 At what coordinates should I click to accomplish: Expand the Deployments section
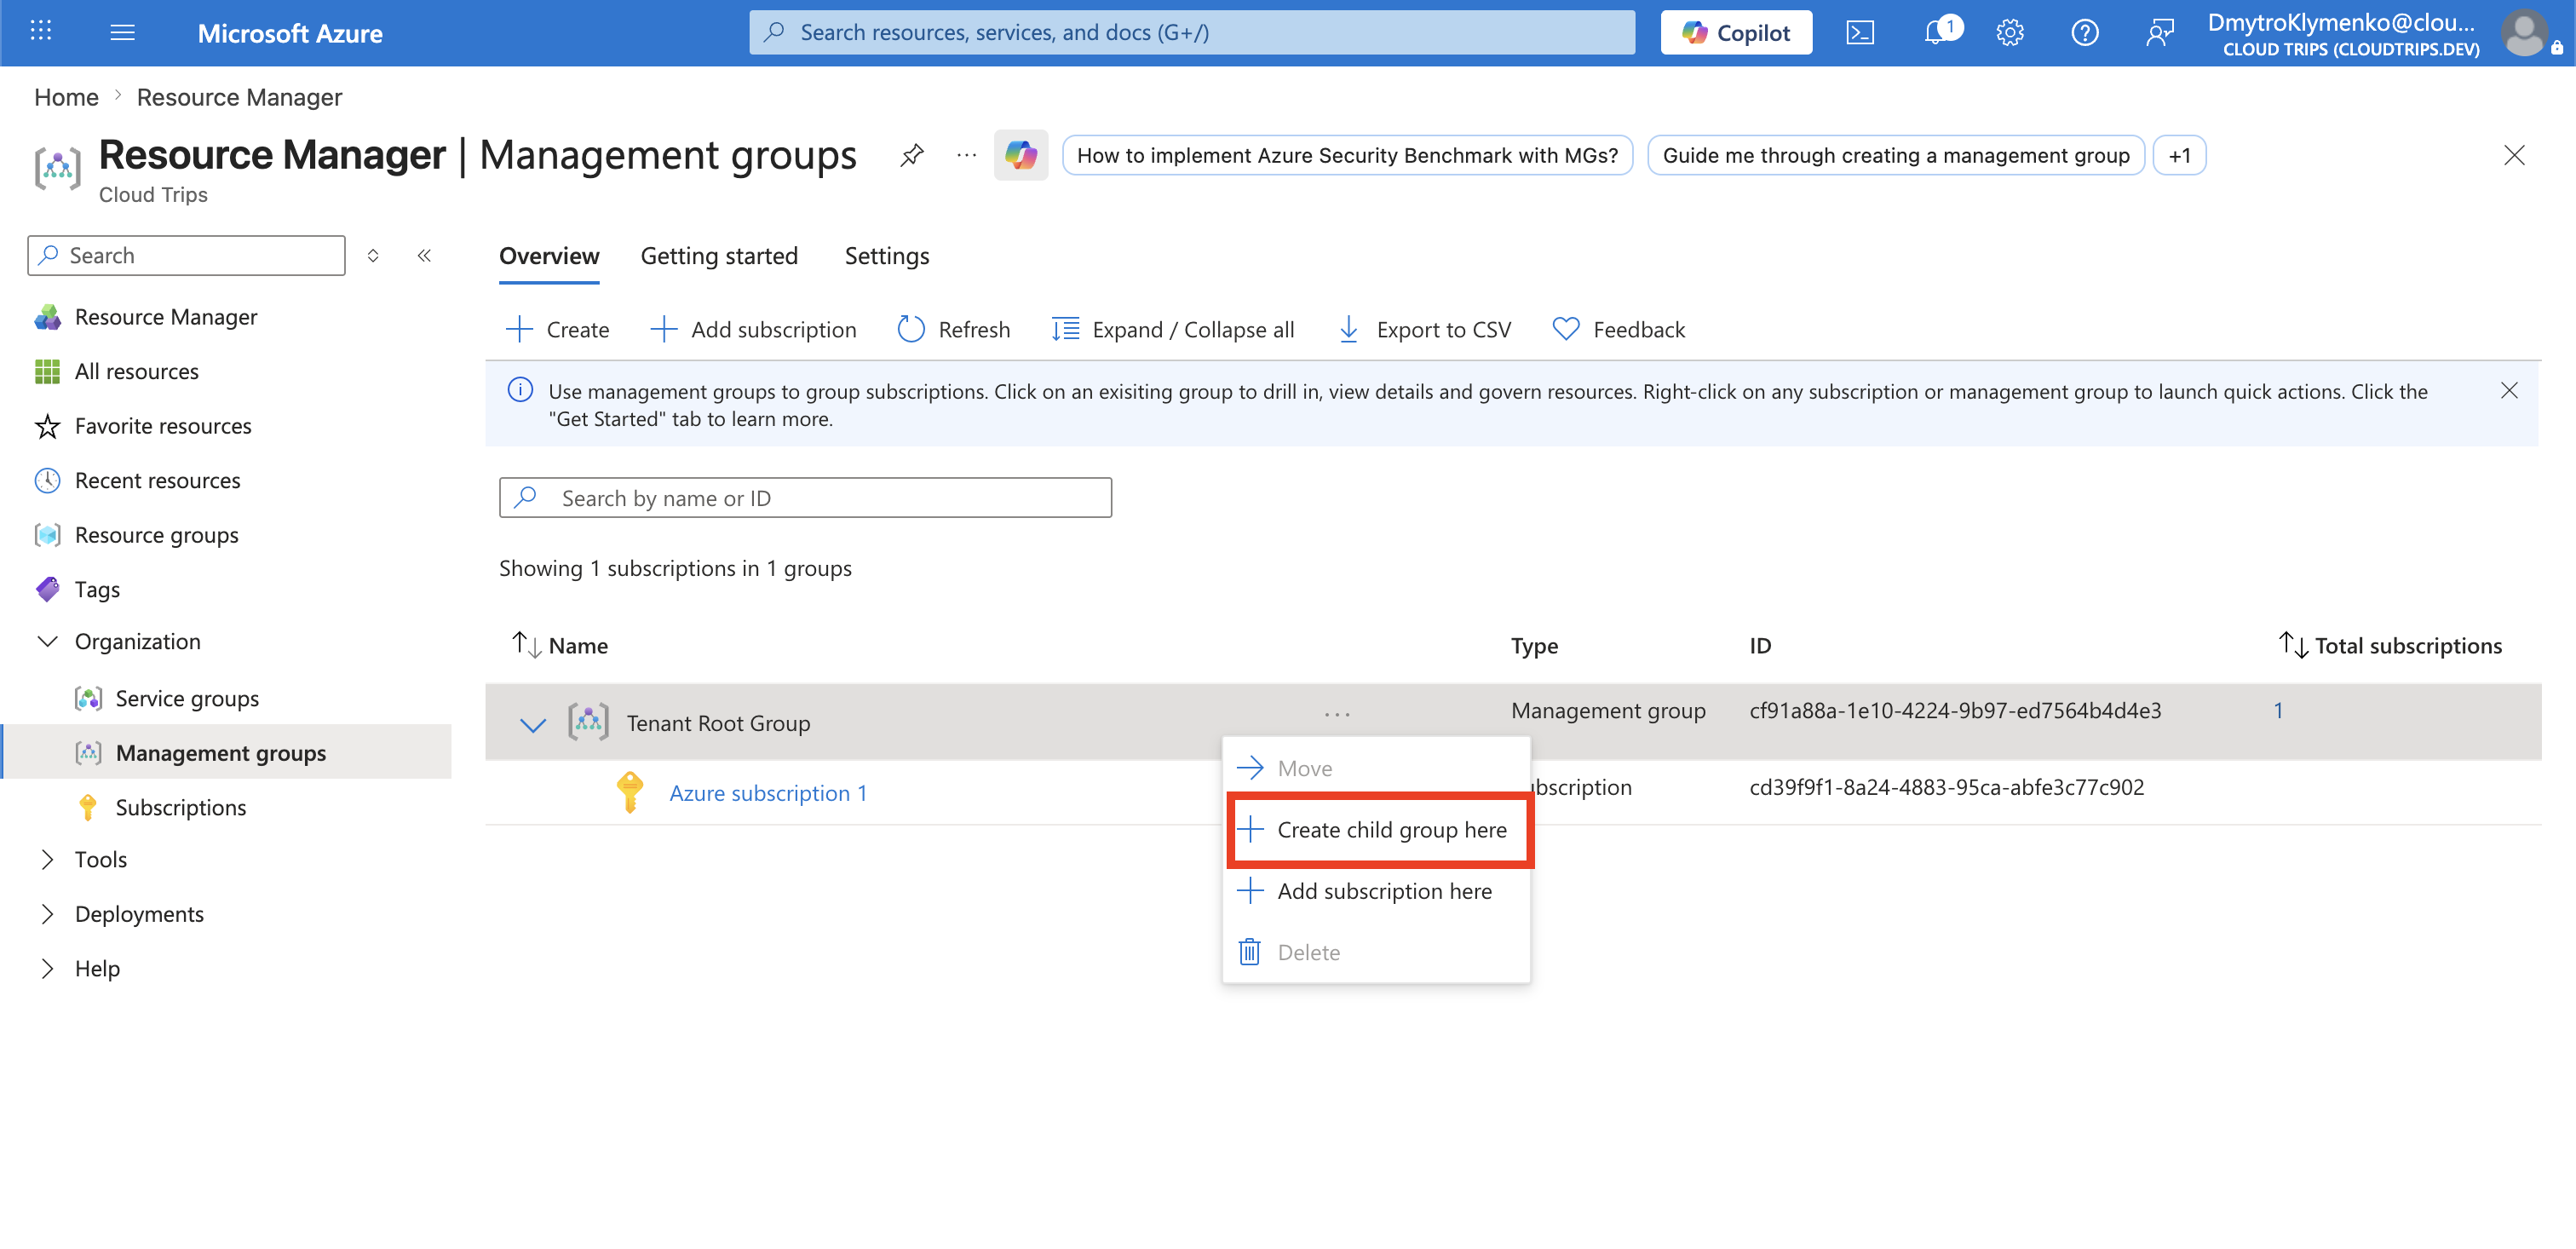[48, 914]
